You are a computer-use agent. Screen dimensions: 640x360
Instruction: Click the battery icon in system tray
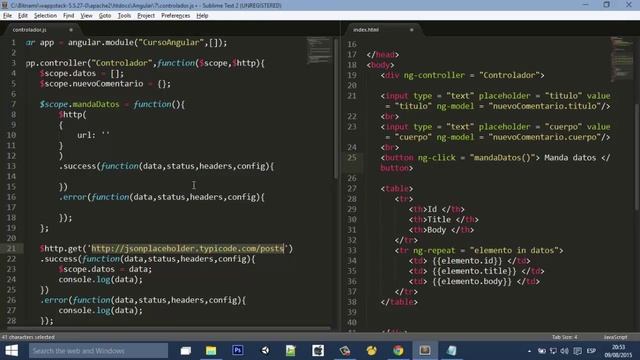542,351
